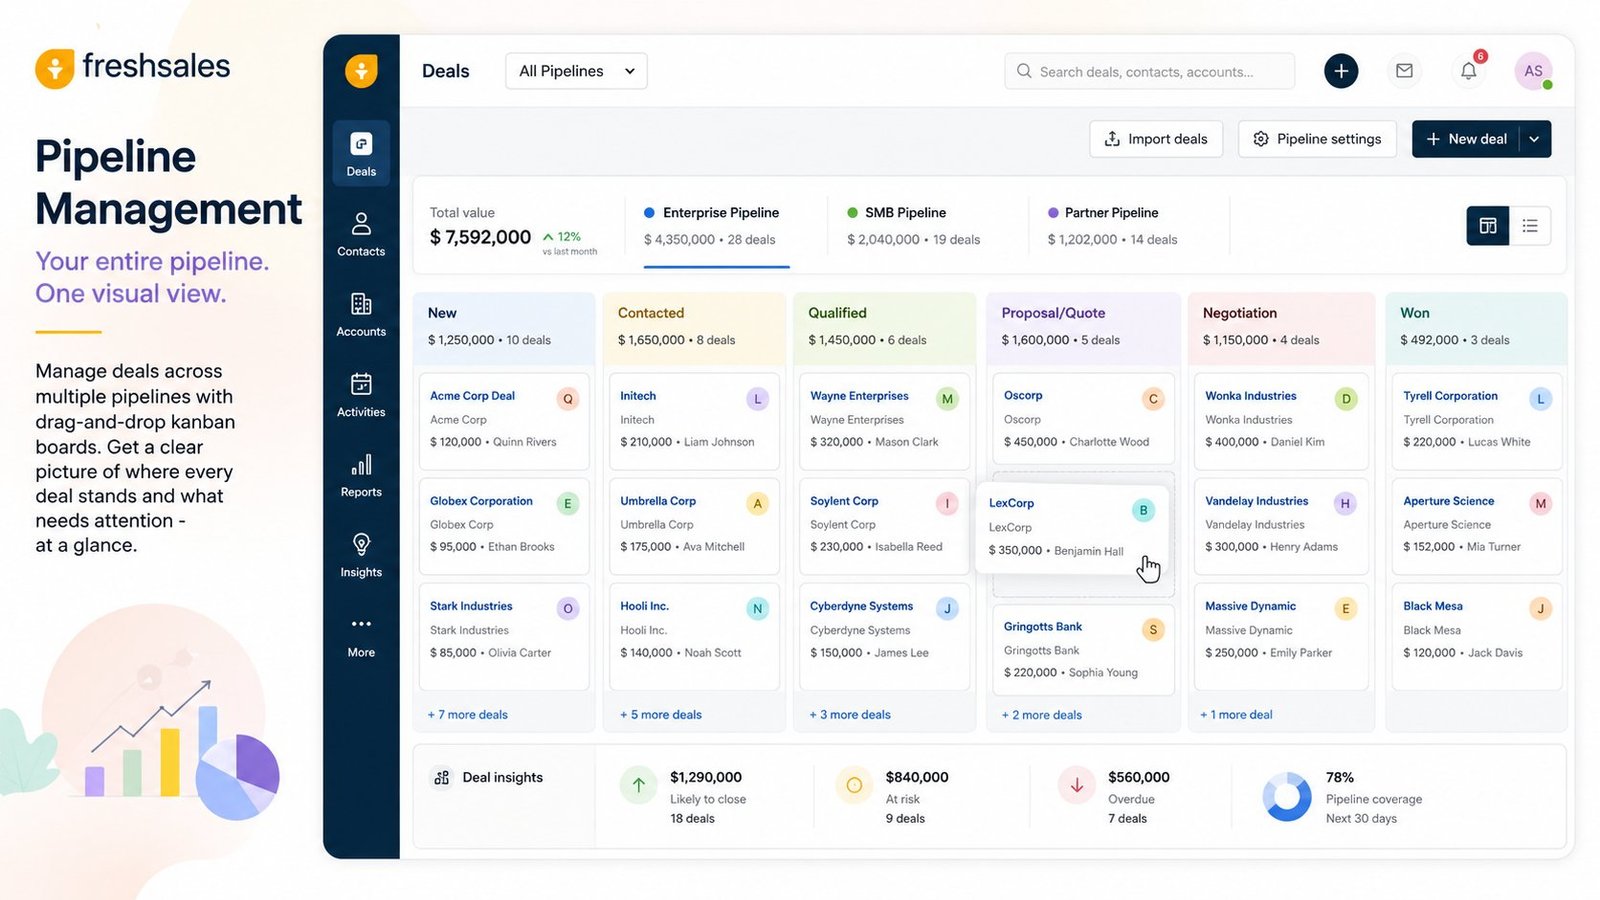Open the Vandelay Industries deal
This screenshot has width=1600, height=900.
point(1281,525)
